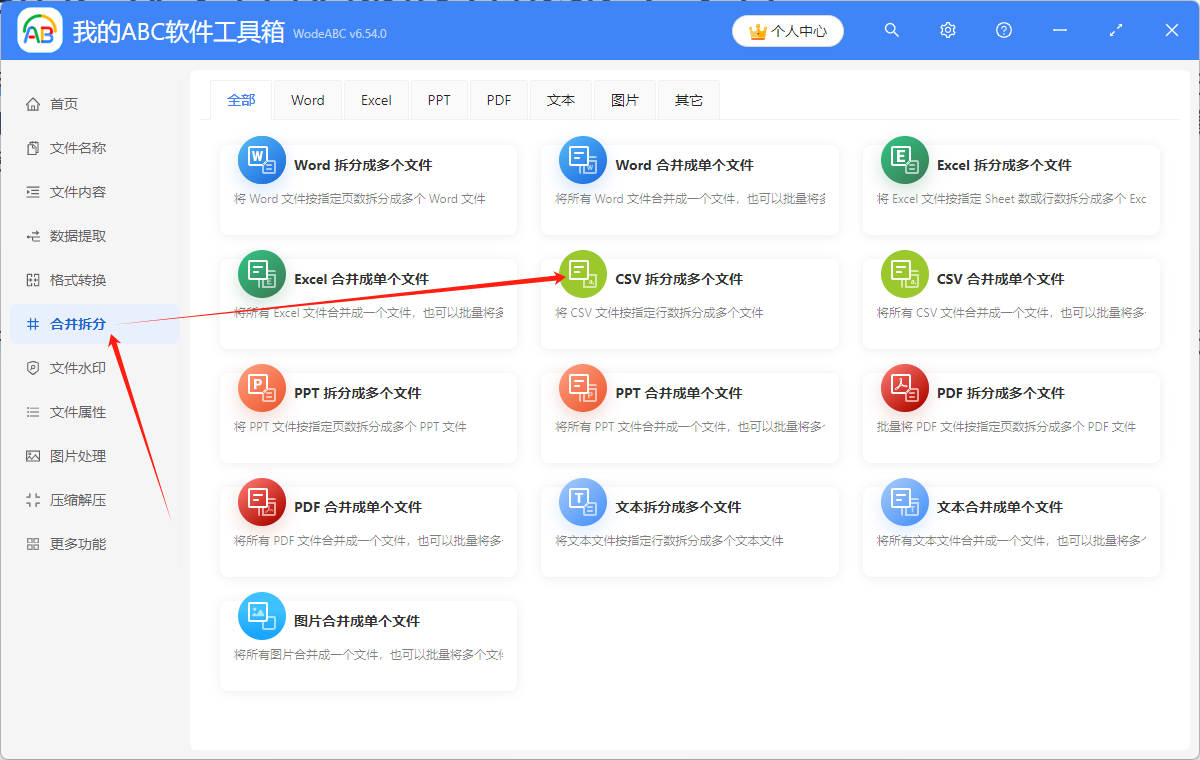
Task: Click the help question mark icon
Action: [x=1003, y=30]
